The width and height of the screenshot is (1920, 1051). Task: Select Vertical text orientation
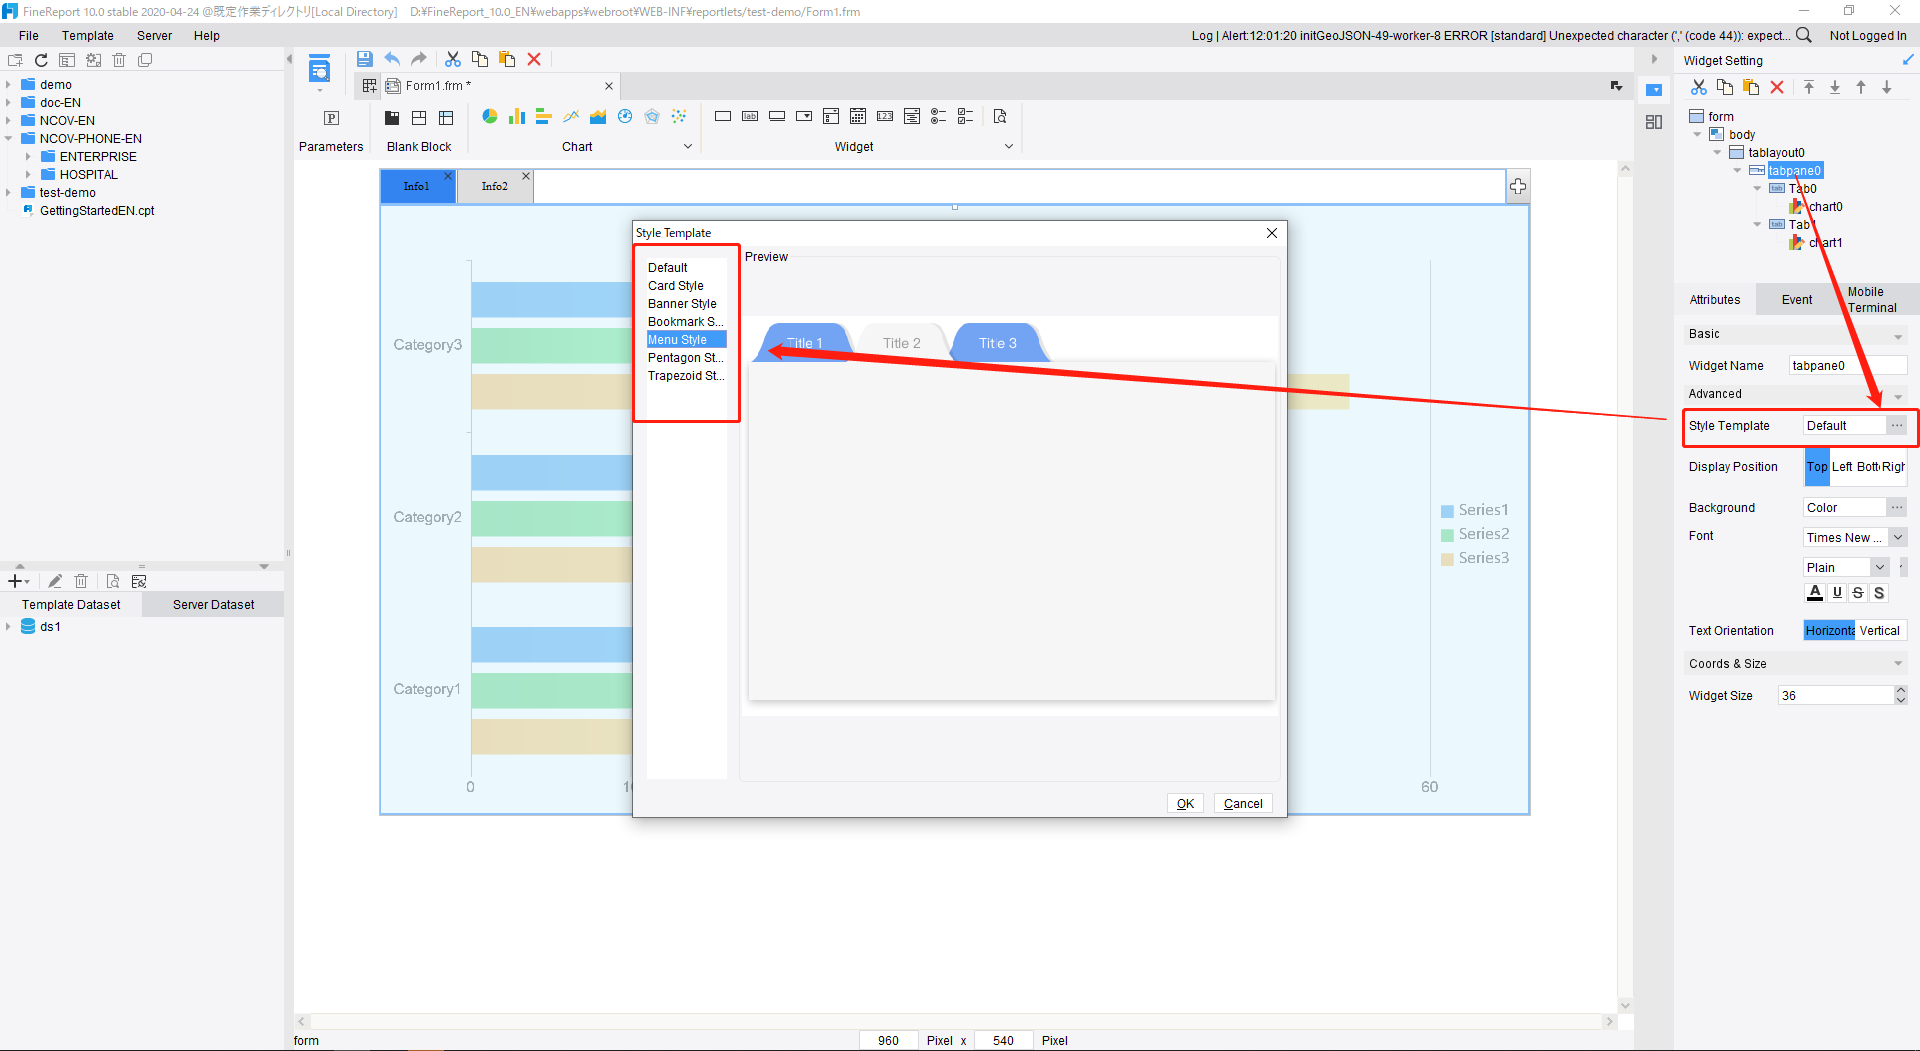[x=1880, y=631]
